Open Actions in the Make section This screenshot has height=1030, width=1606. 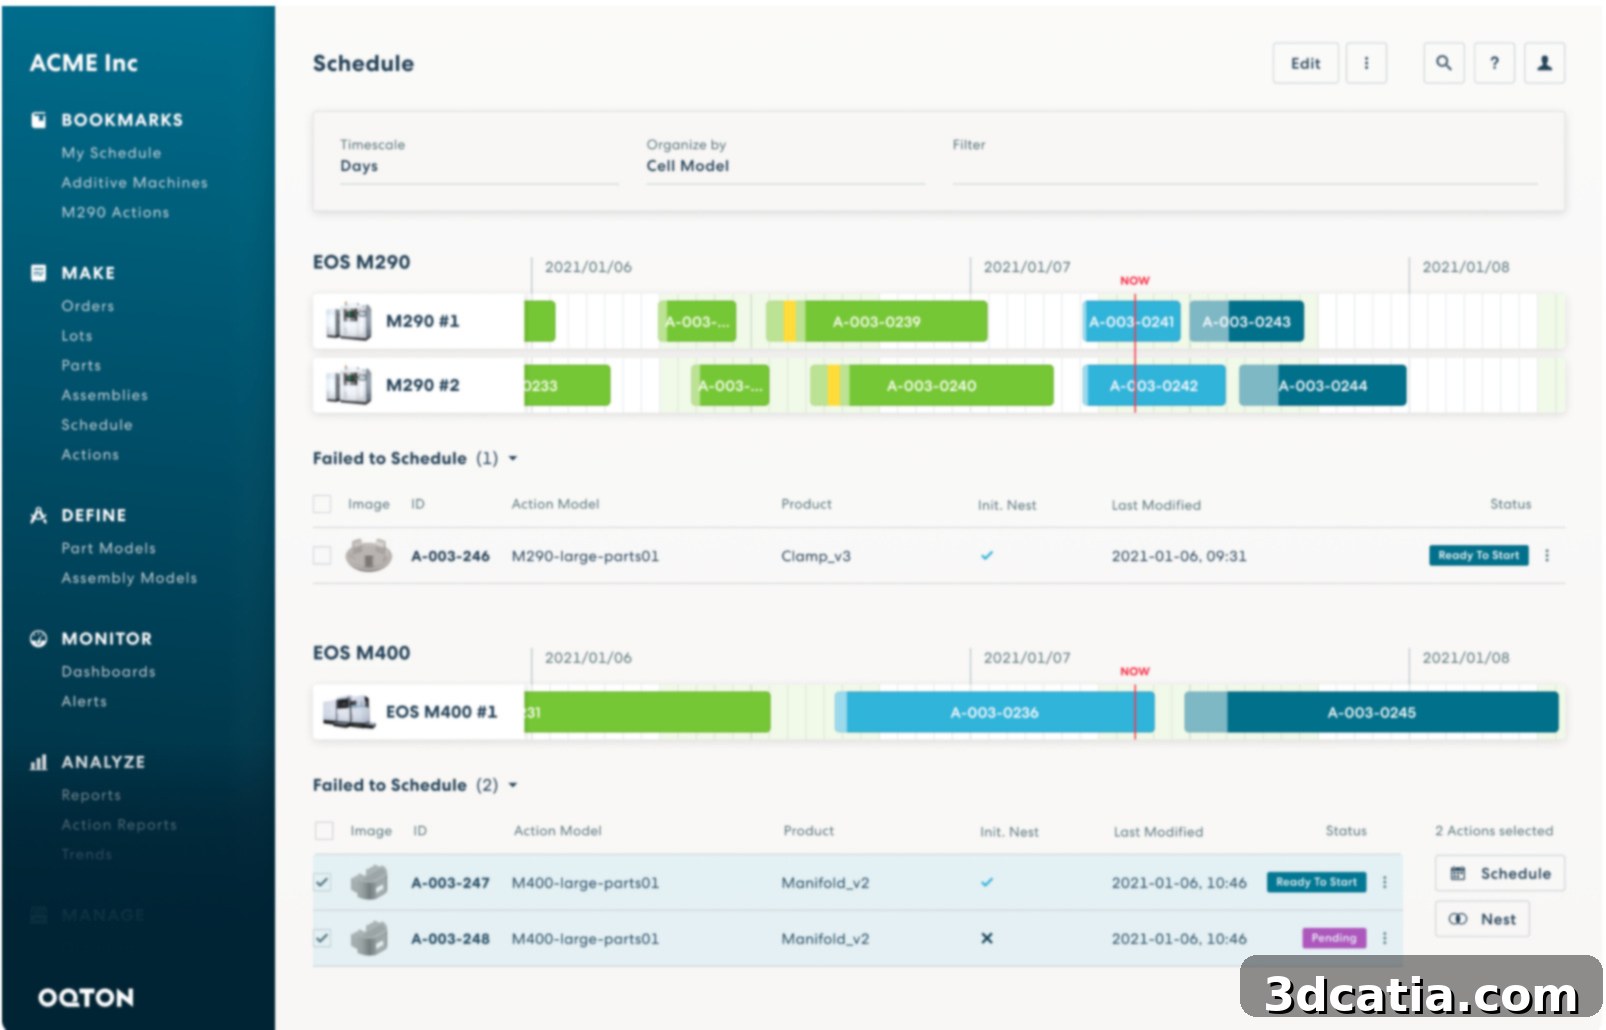(90, 455)
